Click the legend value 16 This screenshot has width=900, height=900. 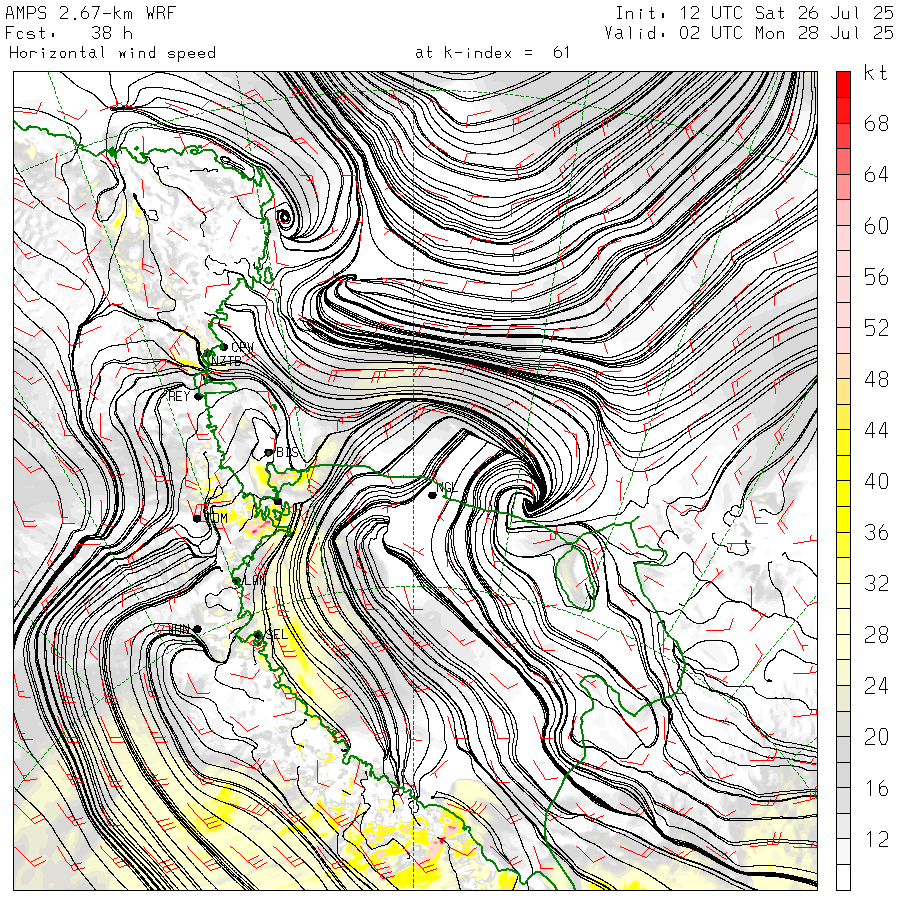click(x=876, y=788)
